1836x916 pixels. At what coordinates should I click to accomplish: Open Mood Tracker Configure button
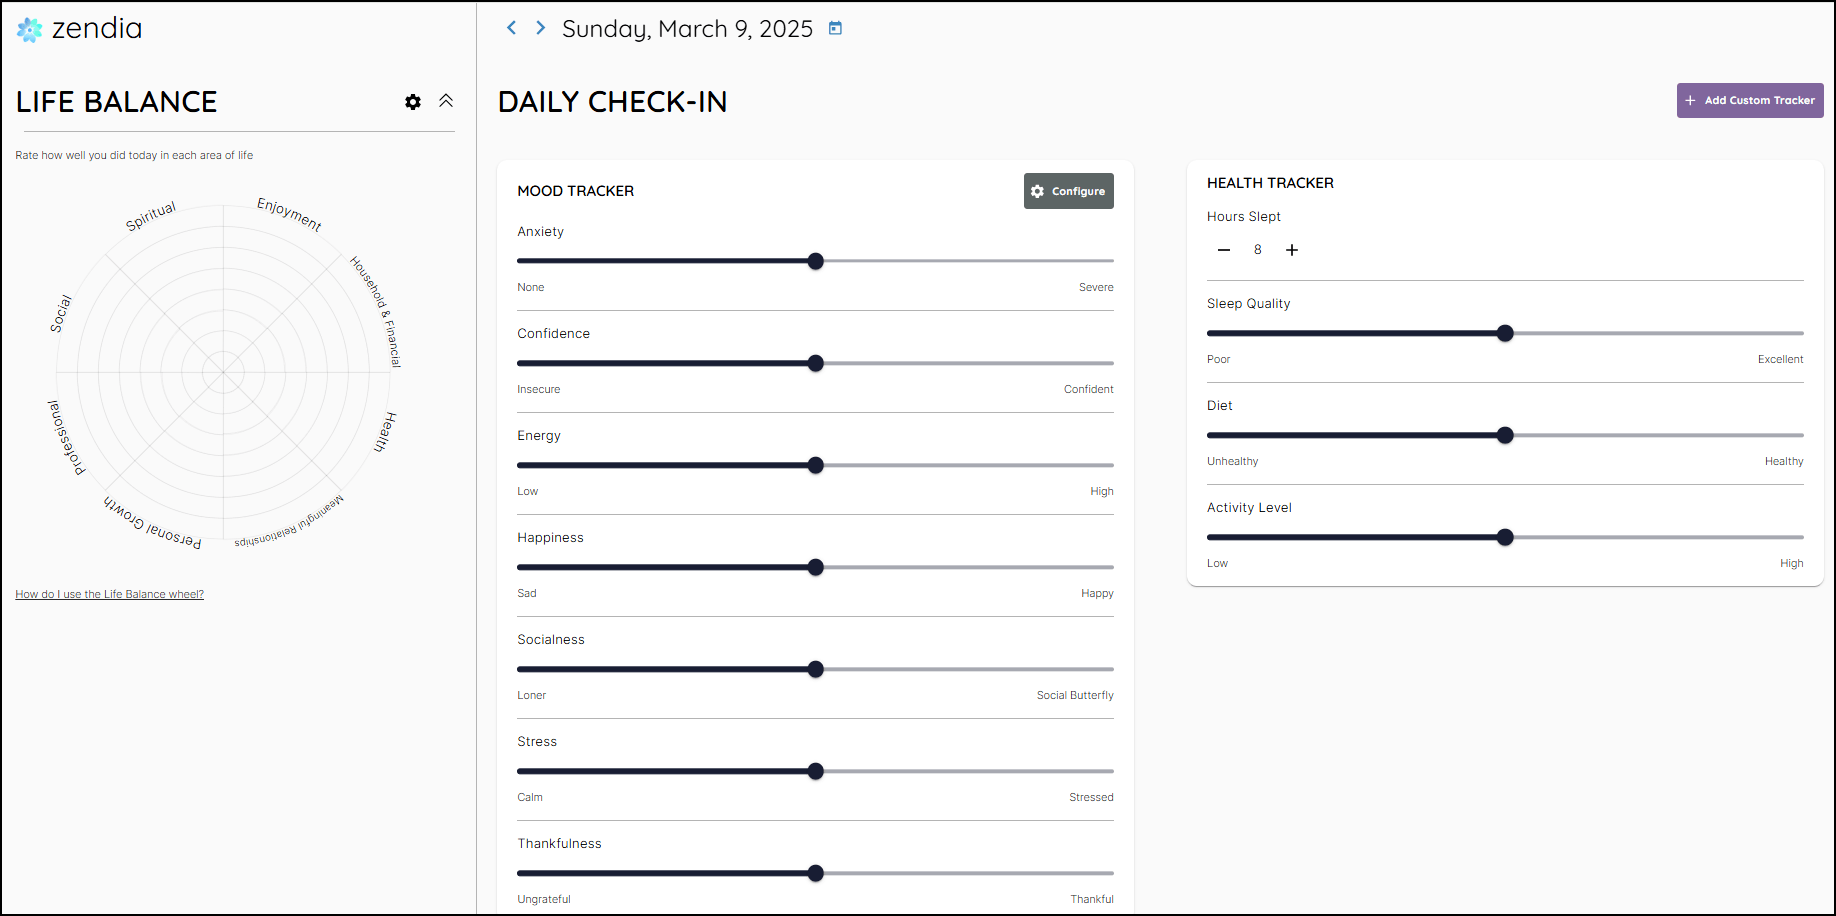point(1068,191)
